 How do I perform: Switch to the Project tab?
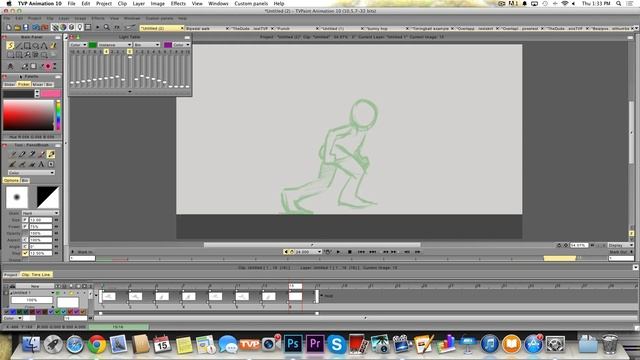pos(11,275)
